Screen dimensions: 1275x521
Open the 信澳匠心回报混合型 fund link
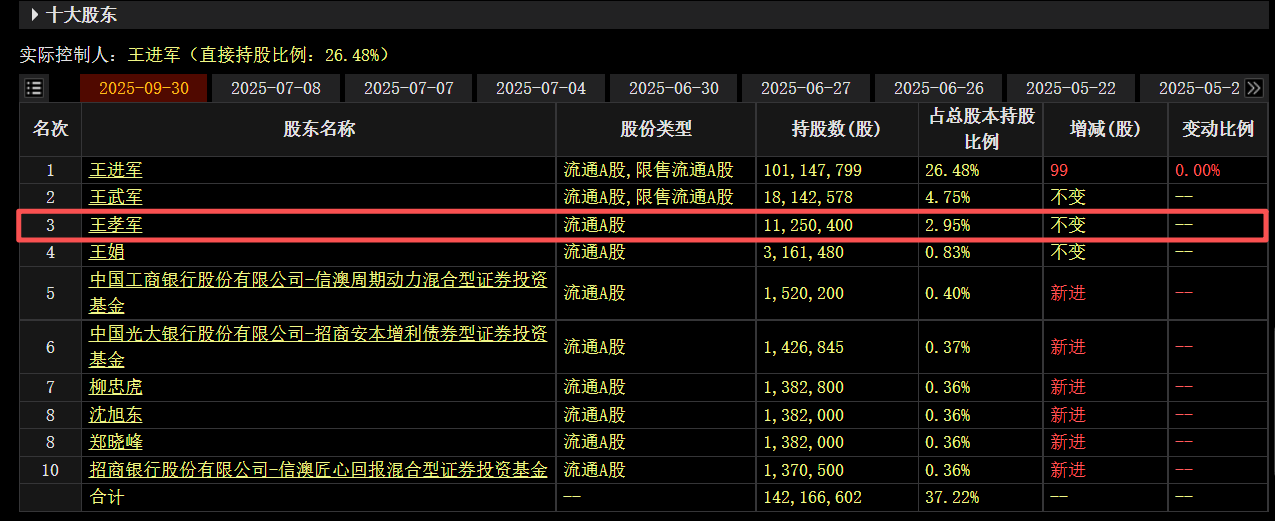click(318, 469)
